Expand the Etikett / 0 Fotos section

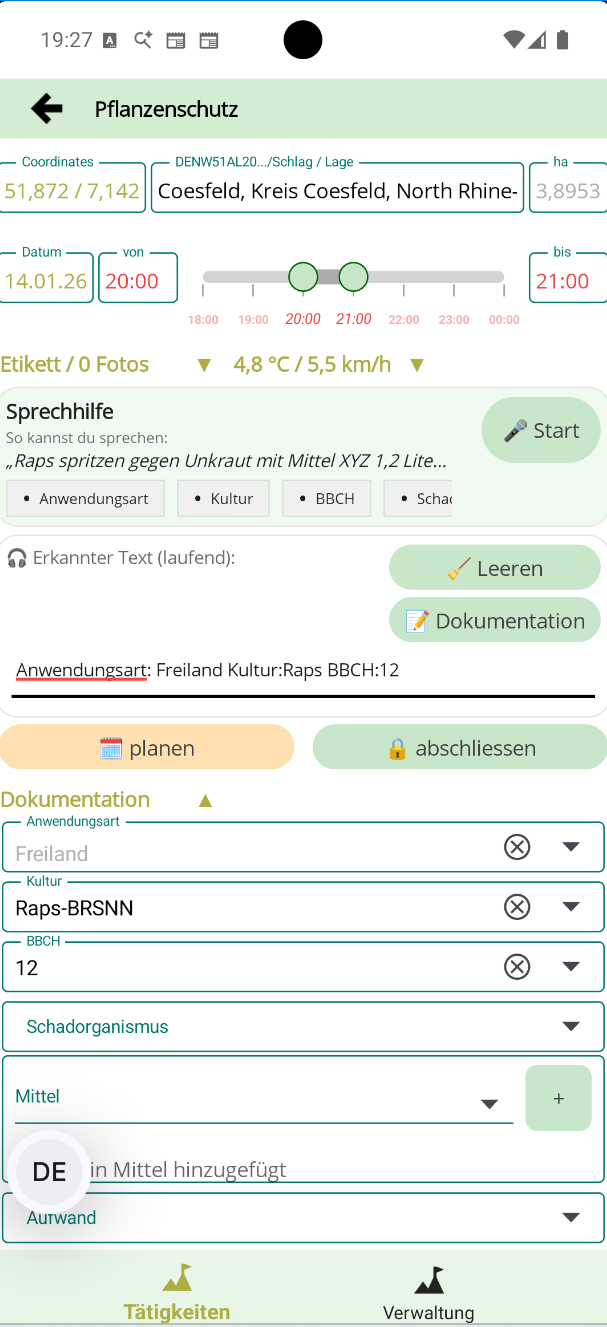tap(204, 365)
